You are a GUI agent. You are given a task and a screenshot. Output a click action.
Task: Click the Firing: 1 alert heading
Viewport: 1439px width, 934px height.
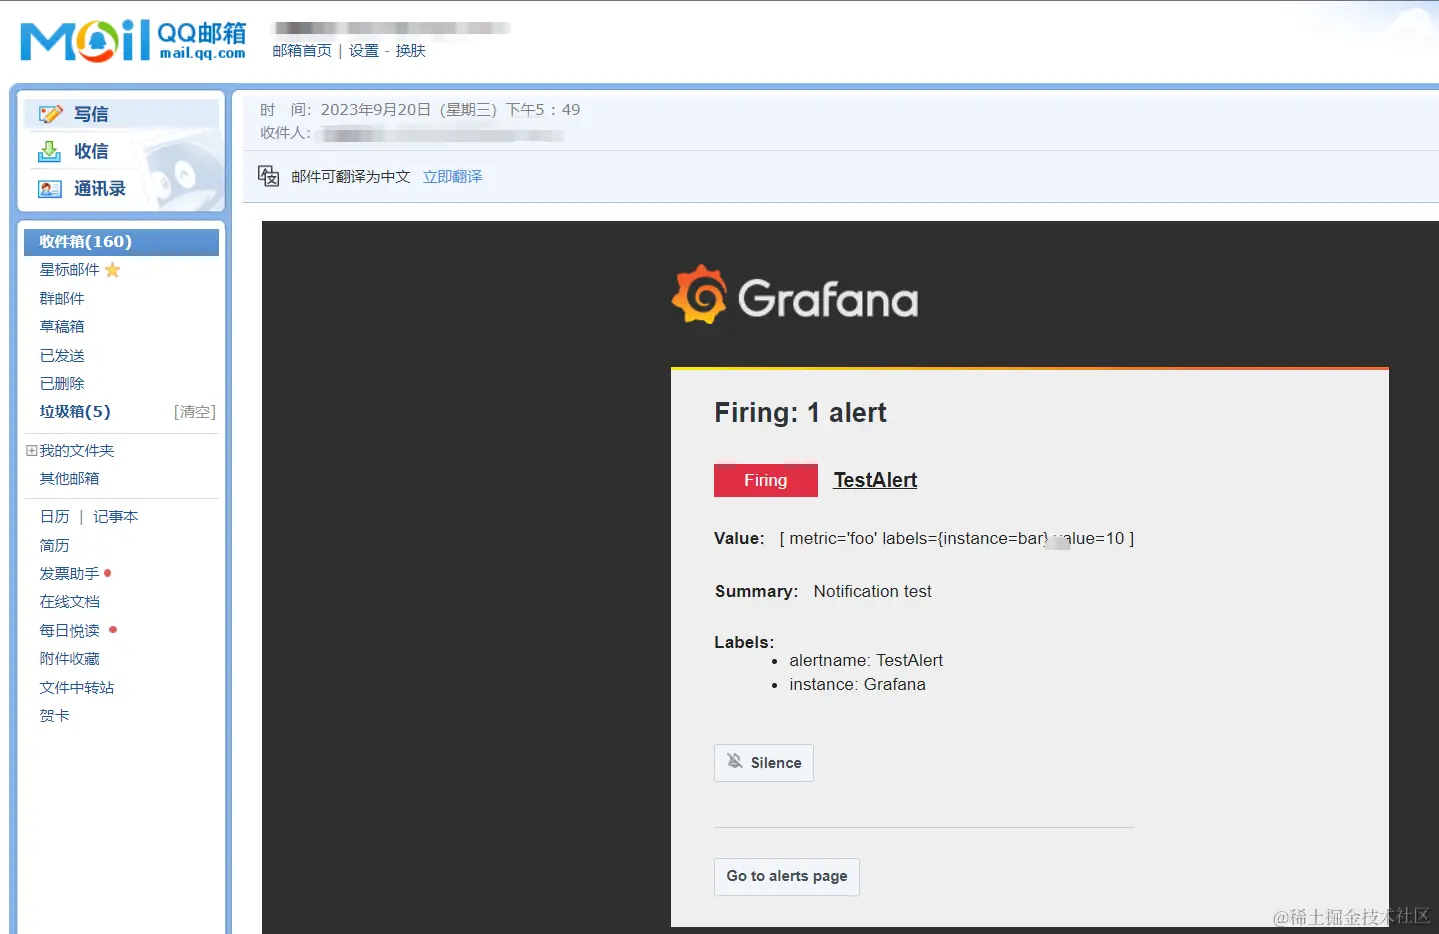pyautogui.click(x=800, y=412)
